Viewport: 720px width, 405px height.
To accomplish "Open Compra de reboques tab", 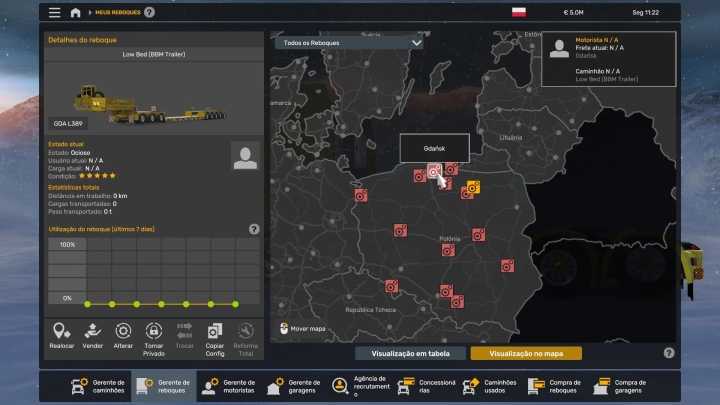I will pyautogui.click(x=555, y=386).
